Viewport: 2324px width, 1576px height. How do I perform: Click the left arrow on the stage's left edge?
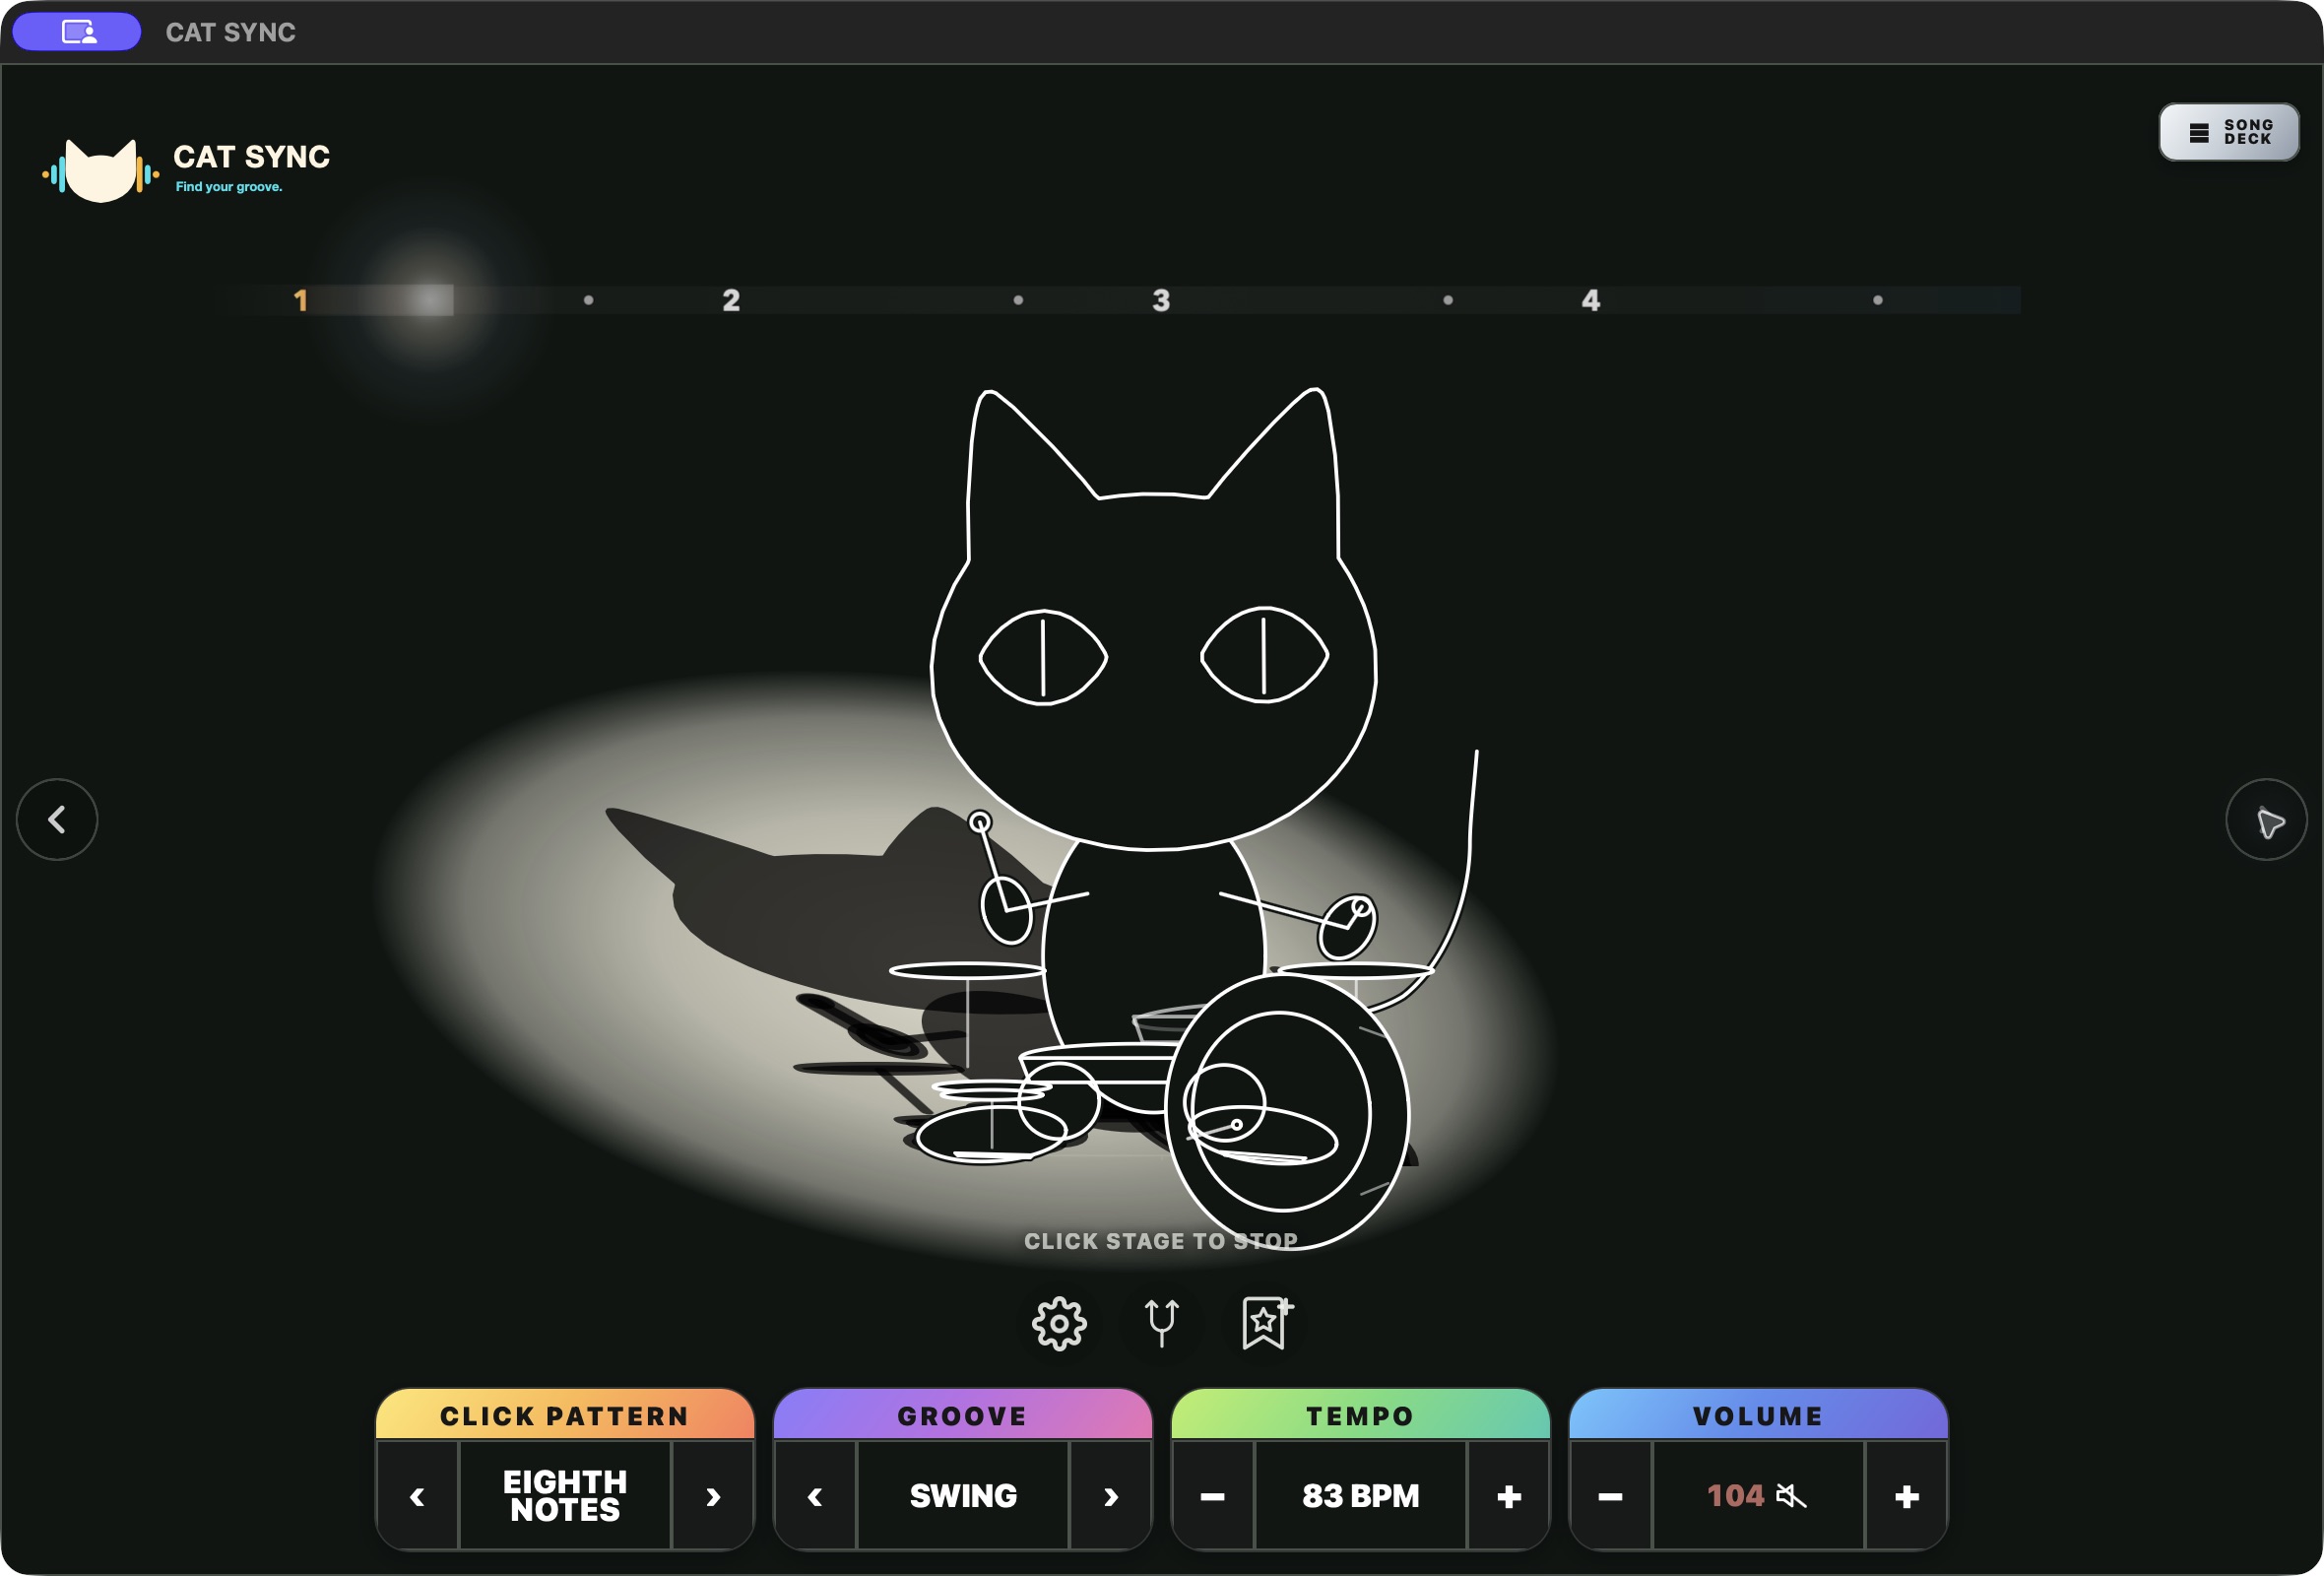click(57, 820)
